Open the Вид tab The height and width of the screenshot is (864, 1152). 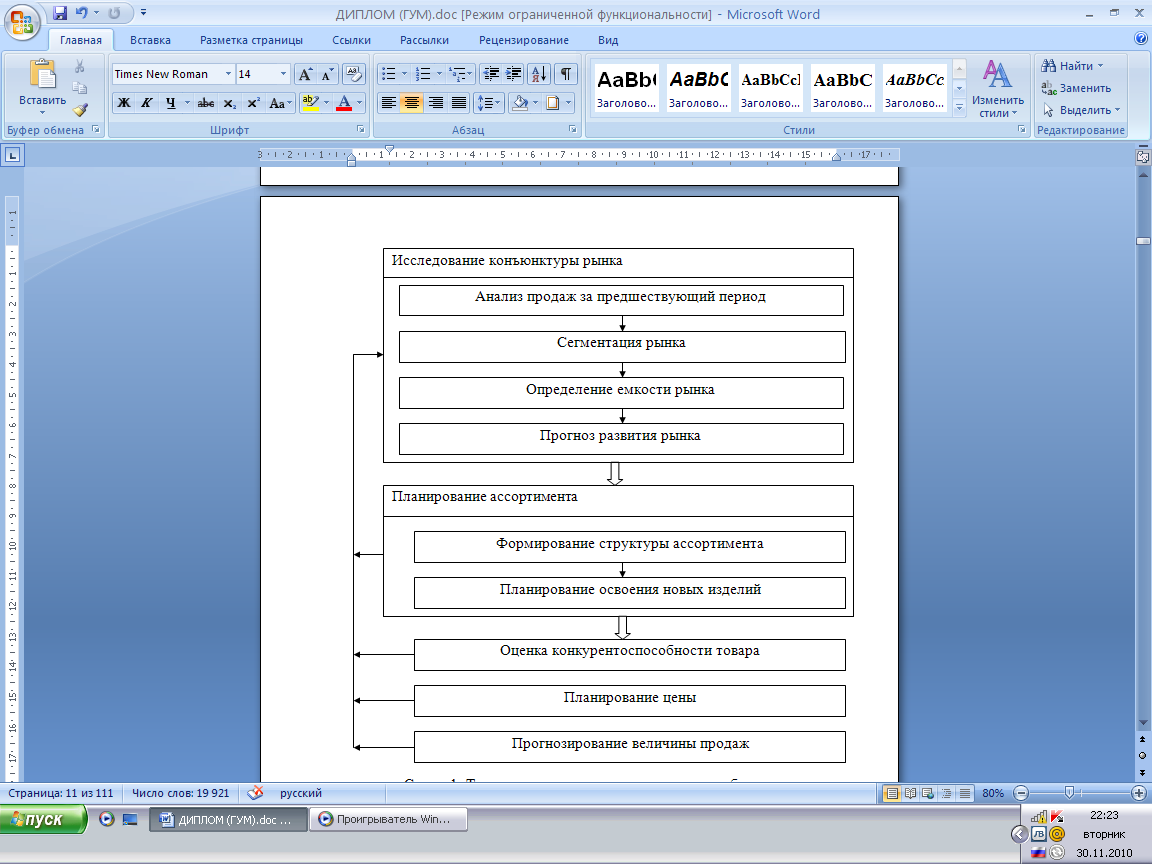[x=608, y=40]
